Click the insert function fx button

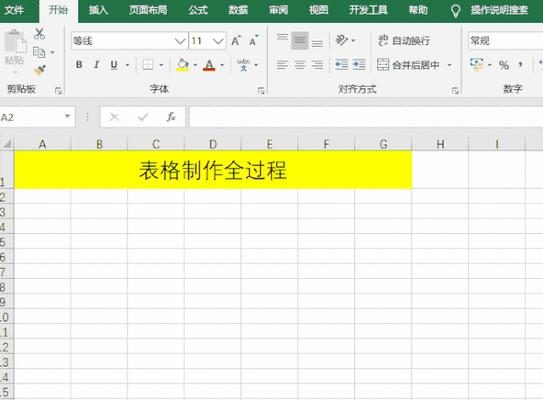pos(171,117)
